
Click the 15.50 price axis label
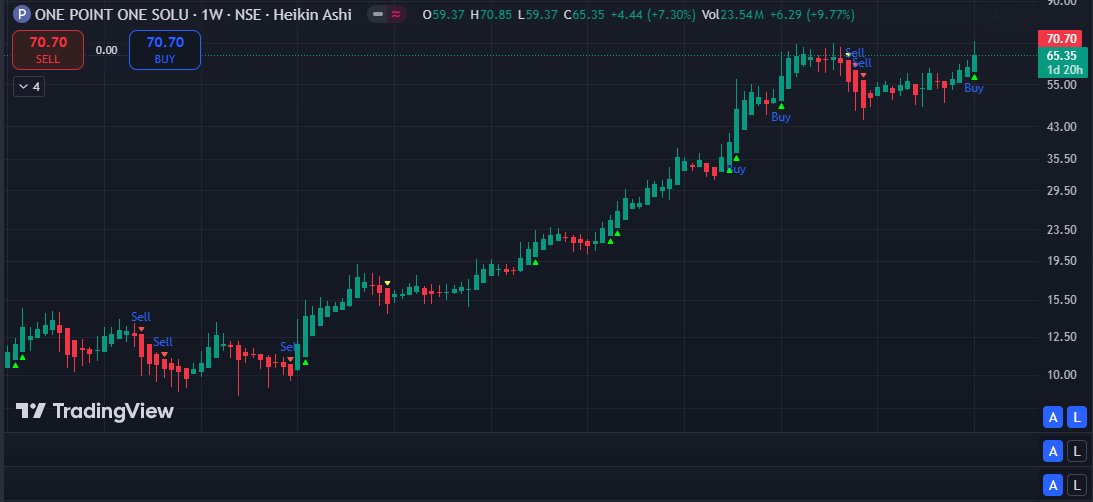pyautogui.click(x=1062, y=300)
